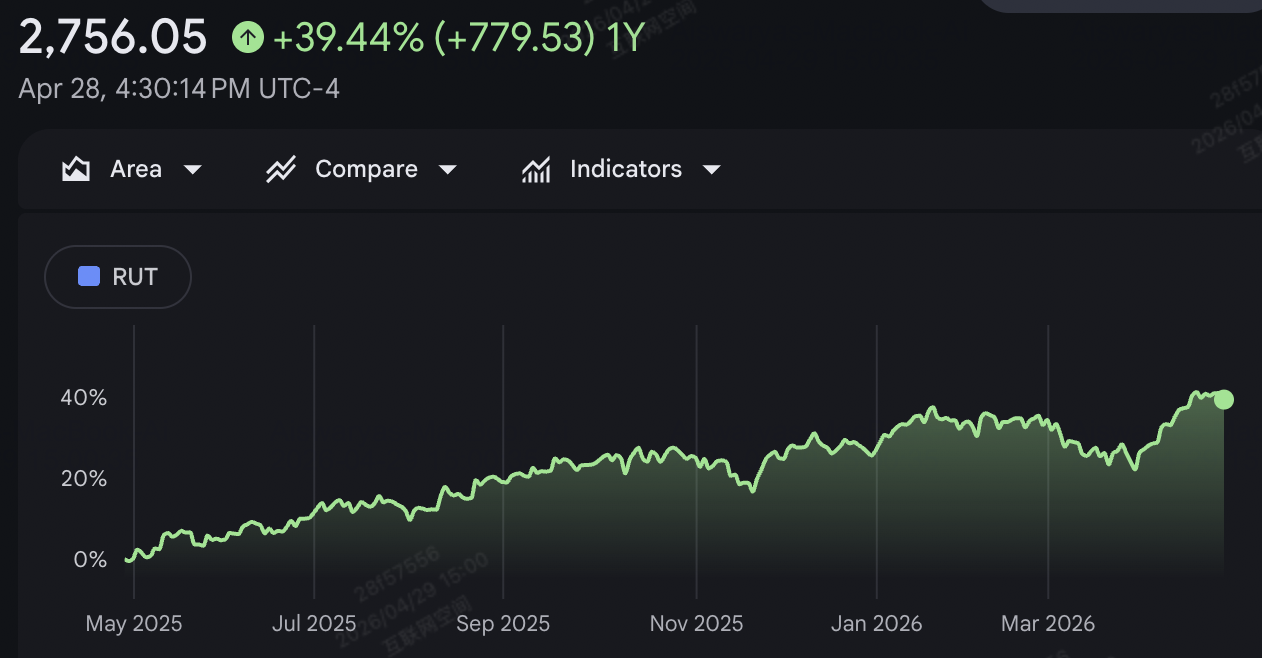Screen dimensions: 1262x658
Task: Click the green endpoint dot on the chart
Action: 1223,400
